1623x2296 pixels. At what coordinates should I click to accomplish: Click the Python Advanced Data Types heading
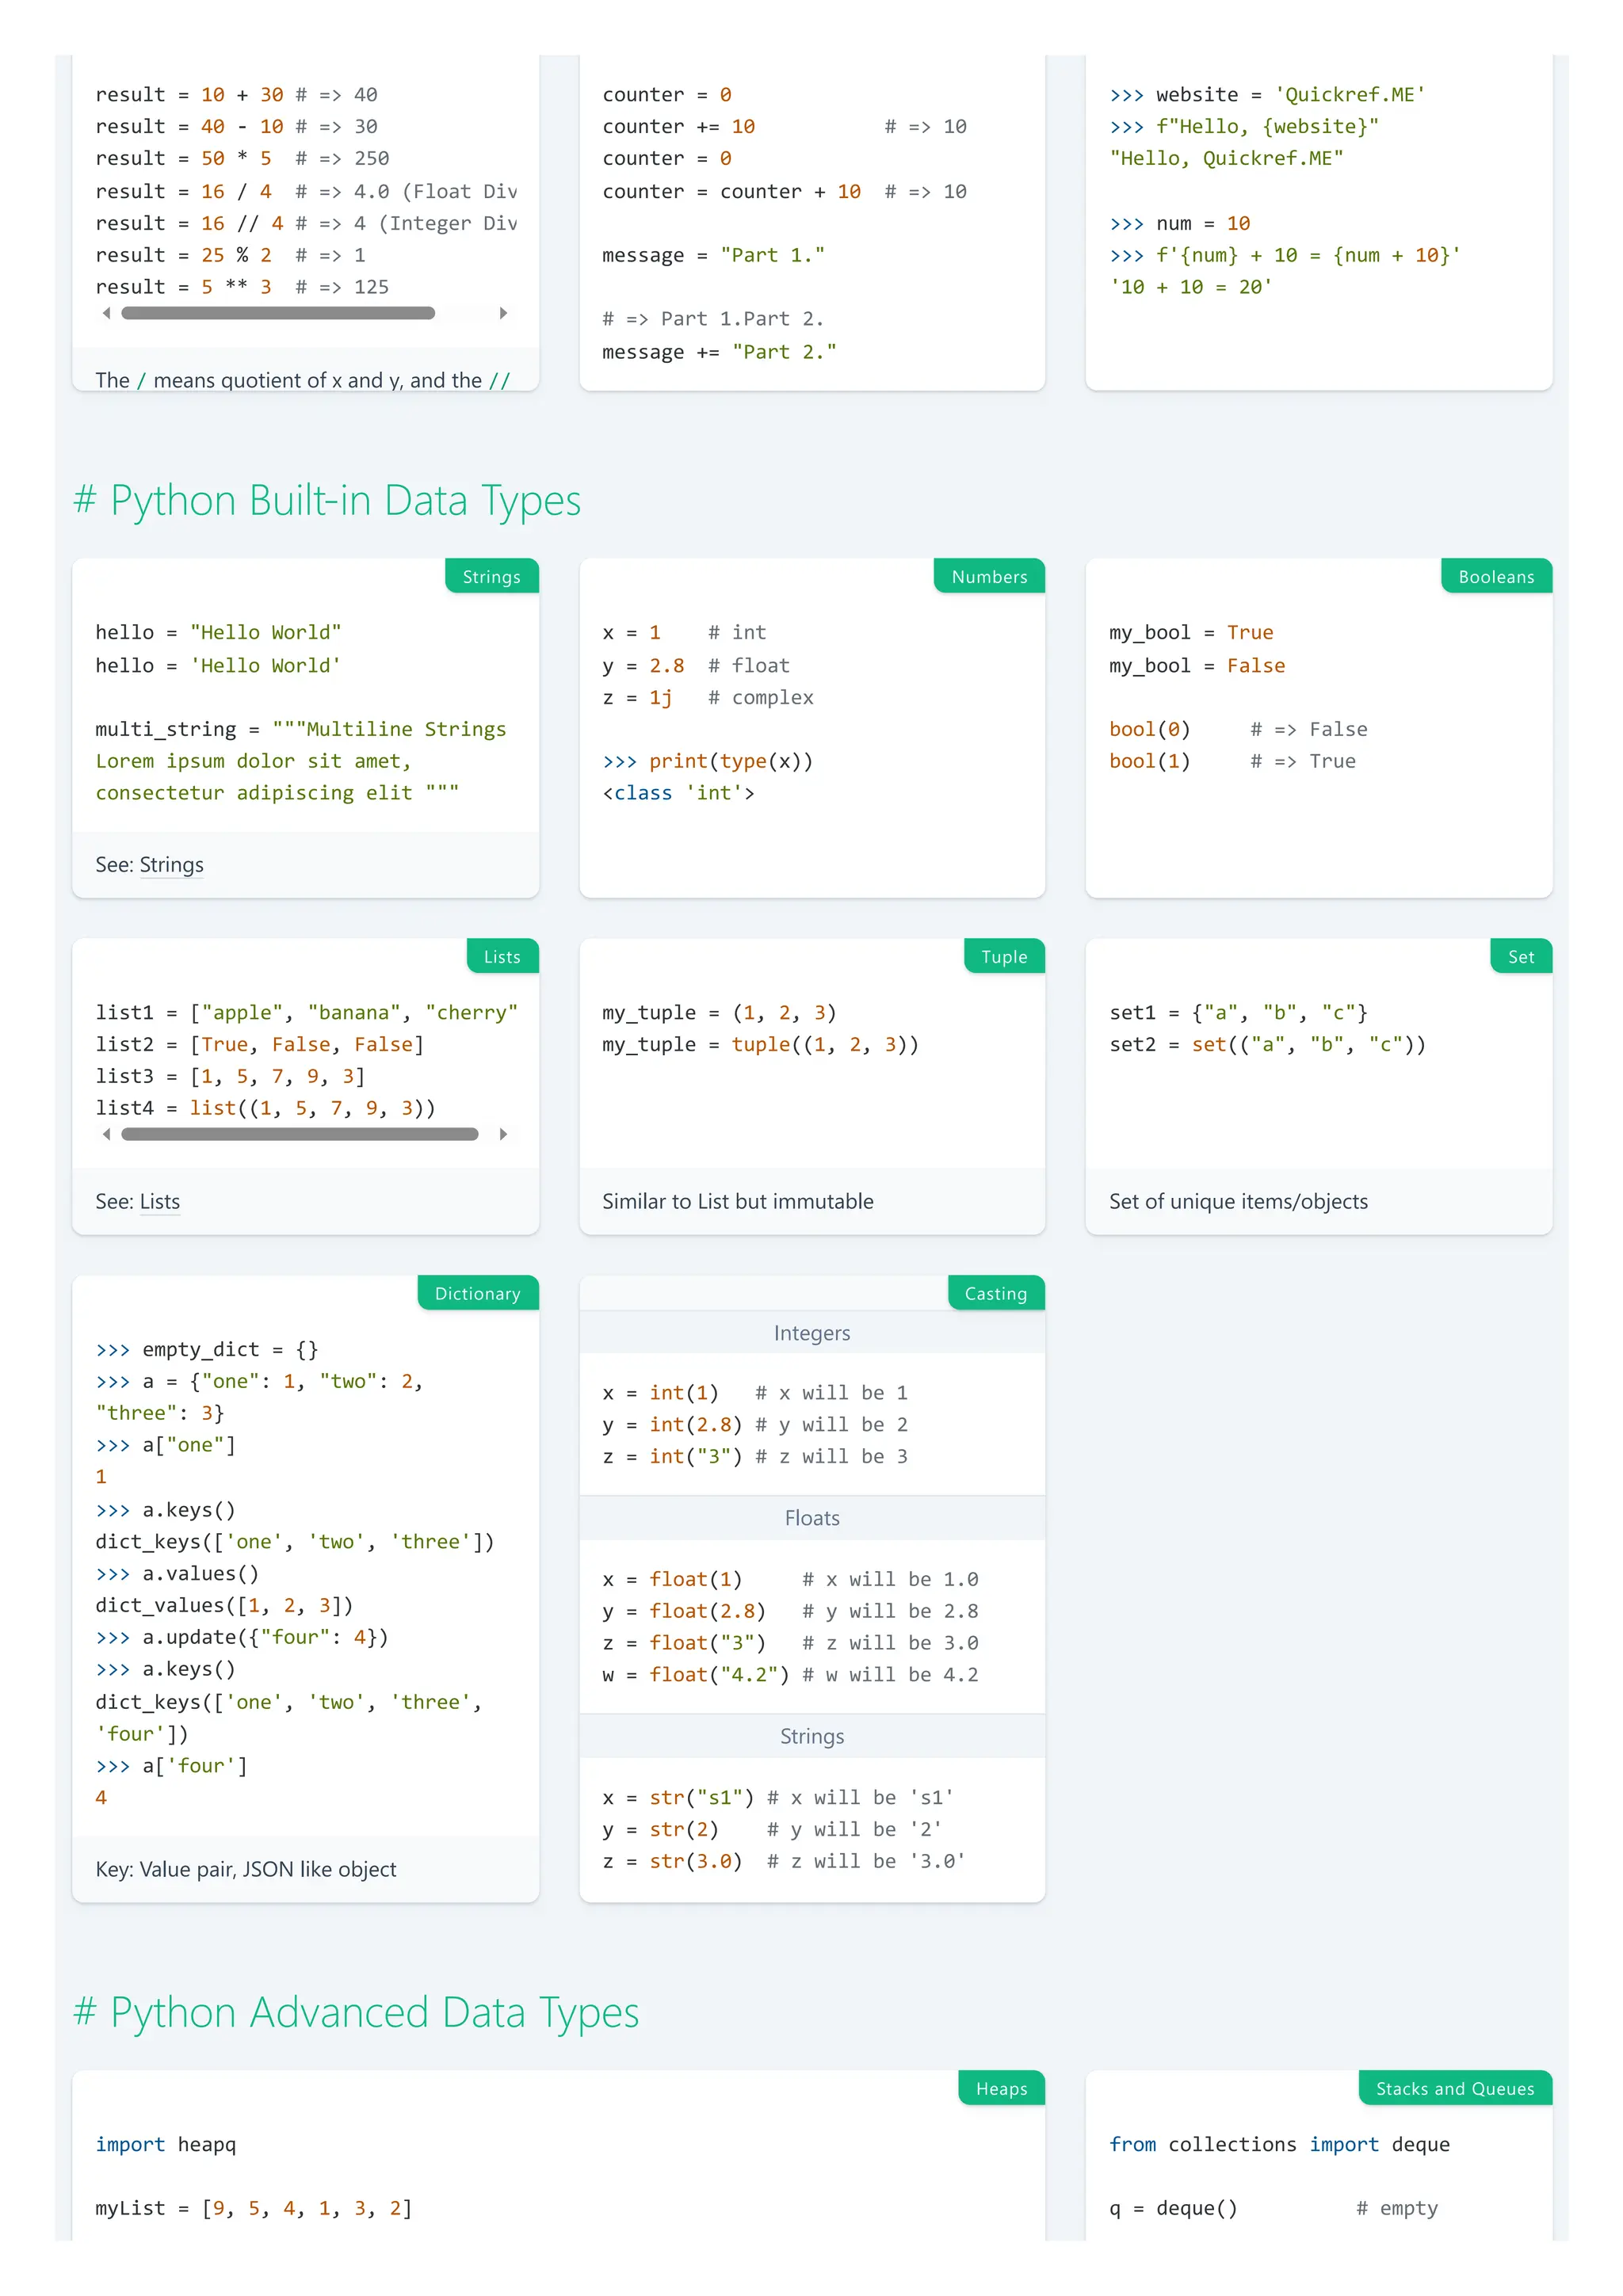point(356,2012)
